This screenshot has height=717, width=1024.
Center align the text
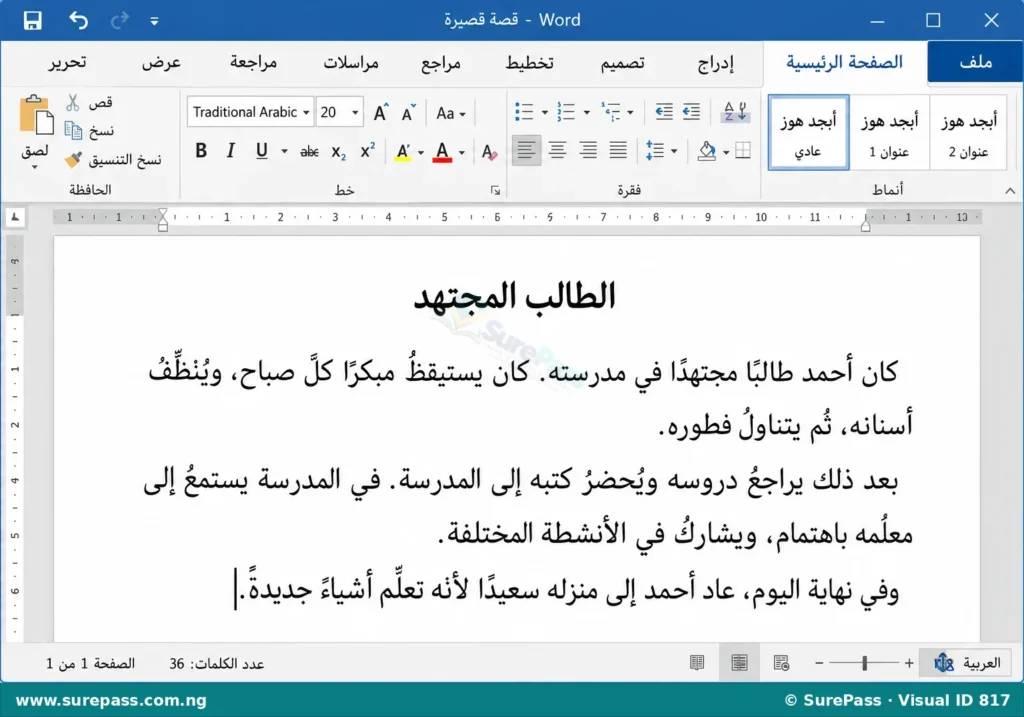click(x=557, y=151)
